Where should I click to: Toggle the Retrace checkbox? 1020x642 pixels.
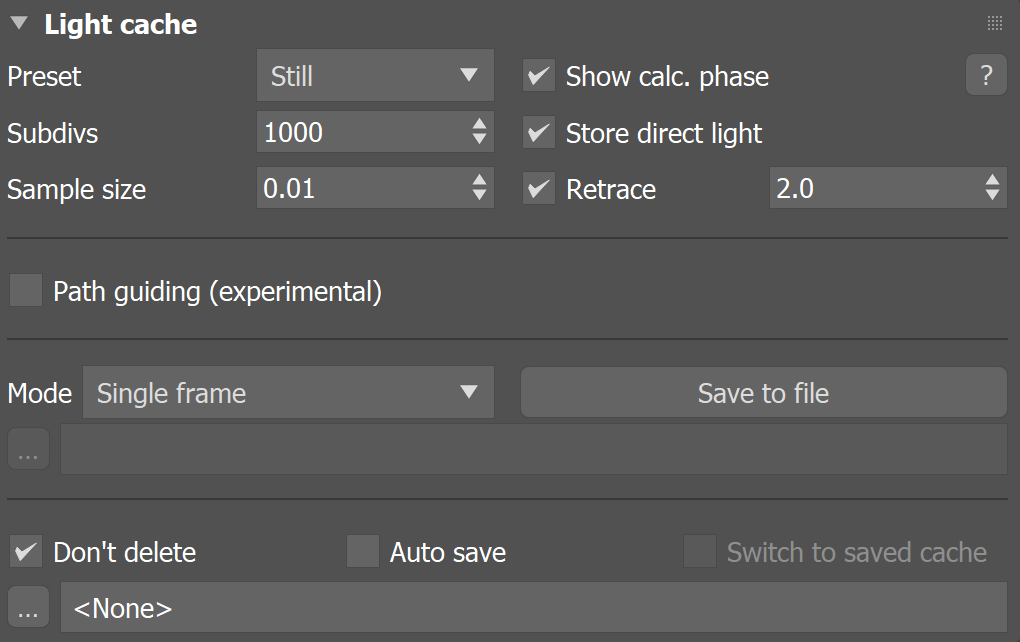coord(539,189)
